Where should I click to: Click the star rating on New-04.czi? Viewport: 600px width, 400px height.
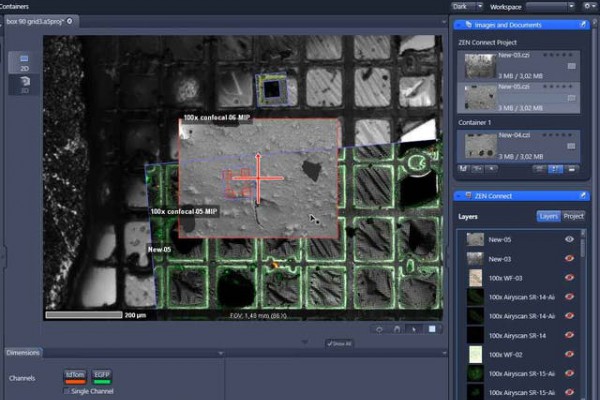point(558,135)
